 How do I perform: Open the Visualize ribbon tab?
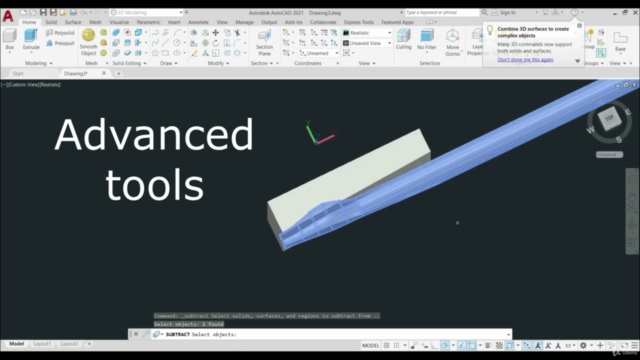click(x=119, y=22)
